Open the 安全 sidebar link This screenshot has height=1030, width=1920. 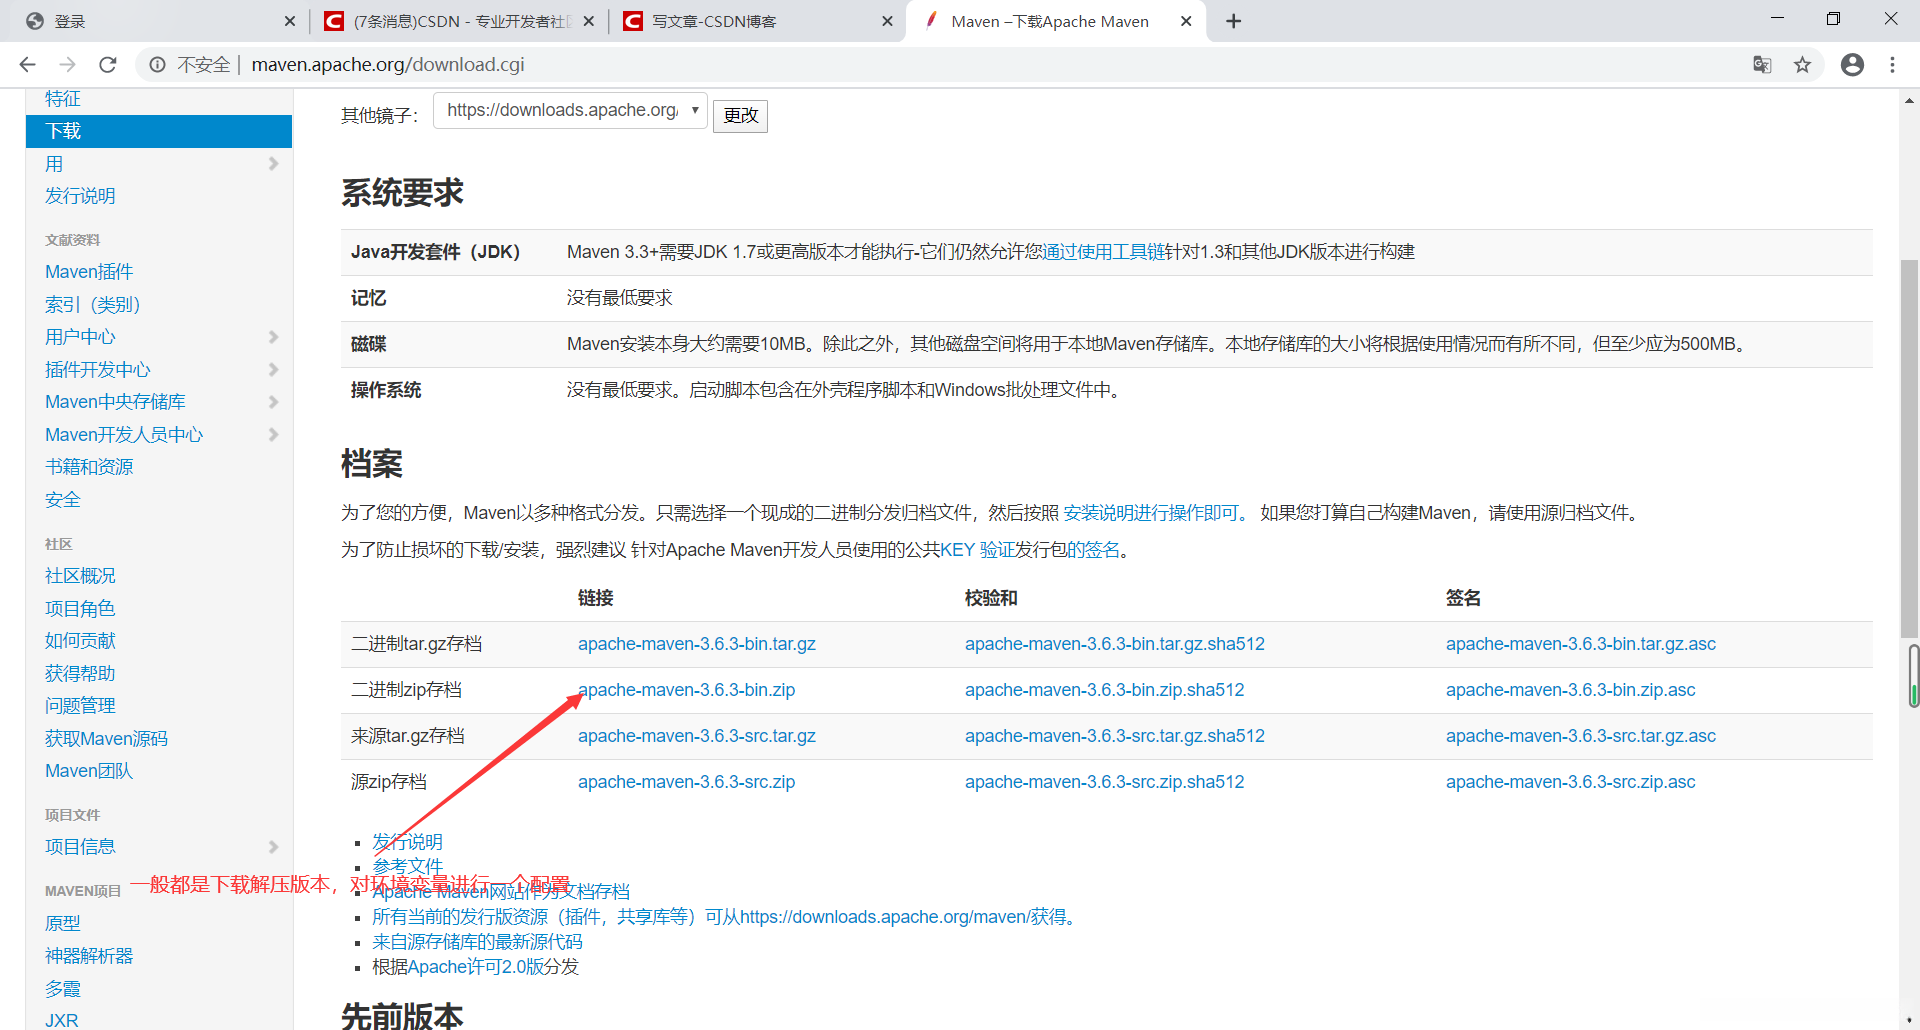pos(63,500)
